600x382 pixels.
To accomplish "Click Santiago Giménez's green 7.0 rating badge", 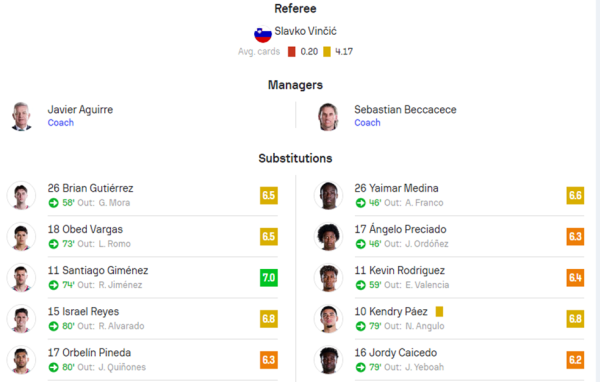I will coord(269,278).
